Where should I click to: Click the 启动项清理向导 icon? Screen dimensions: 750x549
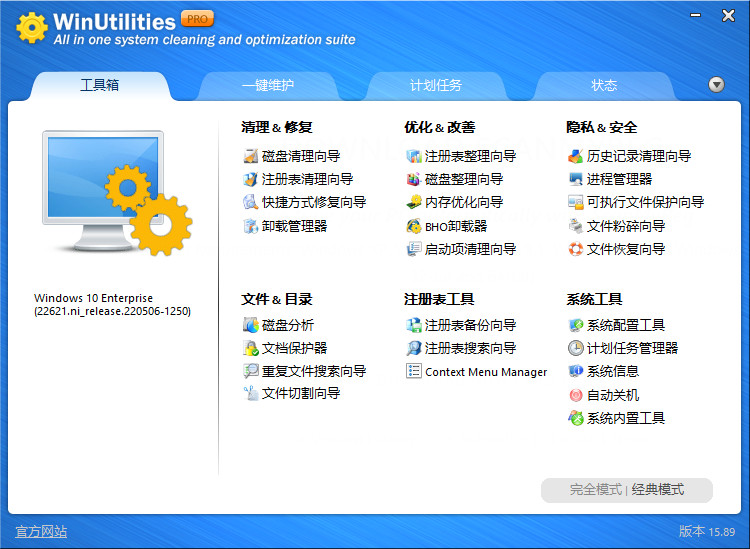coord(414,249)
